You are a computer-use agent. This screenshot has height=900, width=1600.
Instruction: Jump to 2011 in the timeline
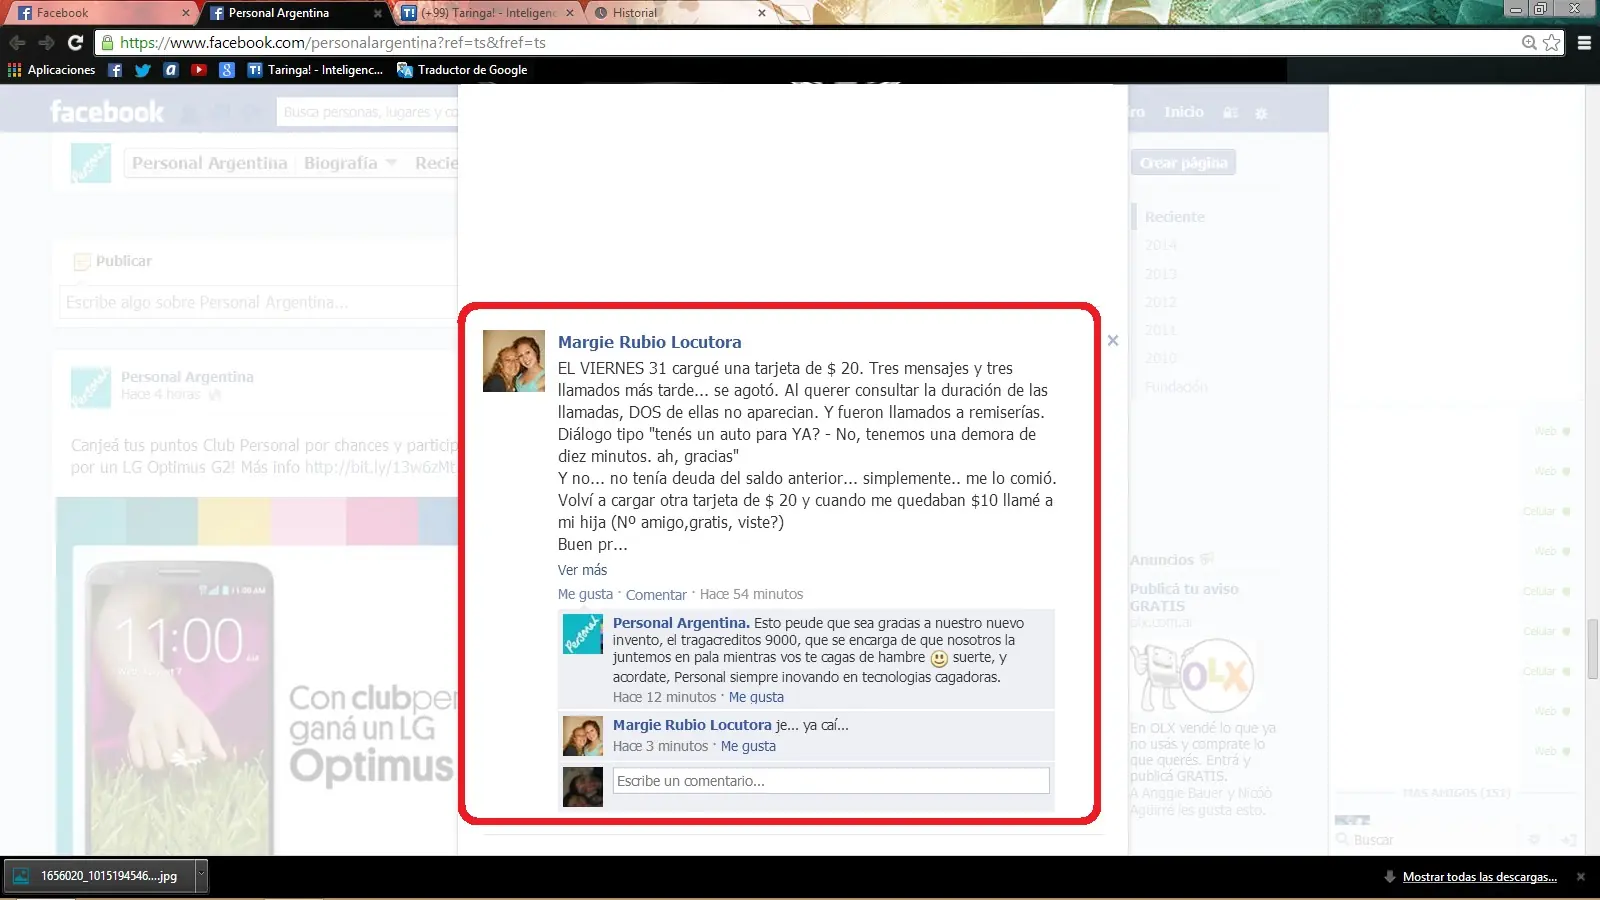coord(1161,330)
